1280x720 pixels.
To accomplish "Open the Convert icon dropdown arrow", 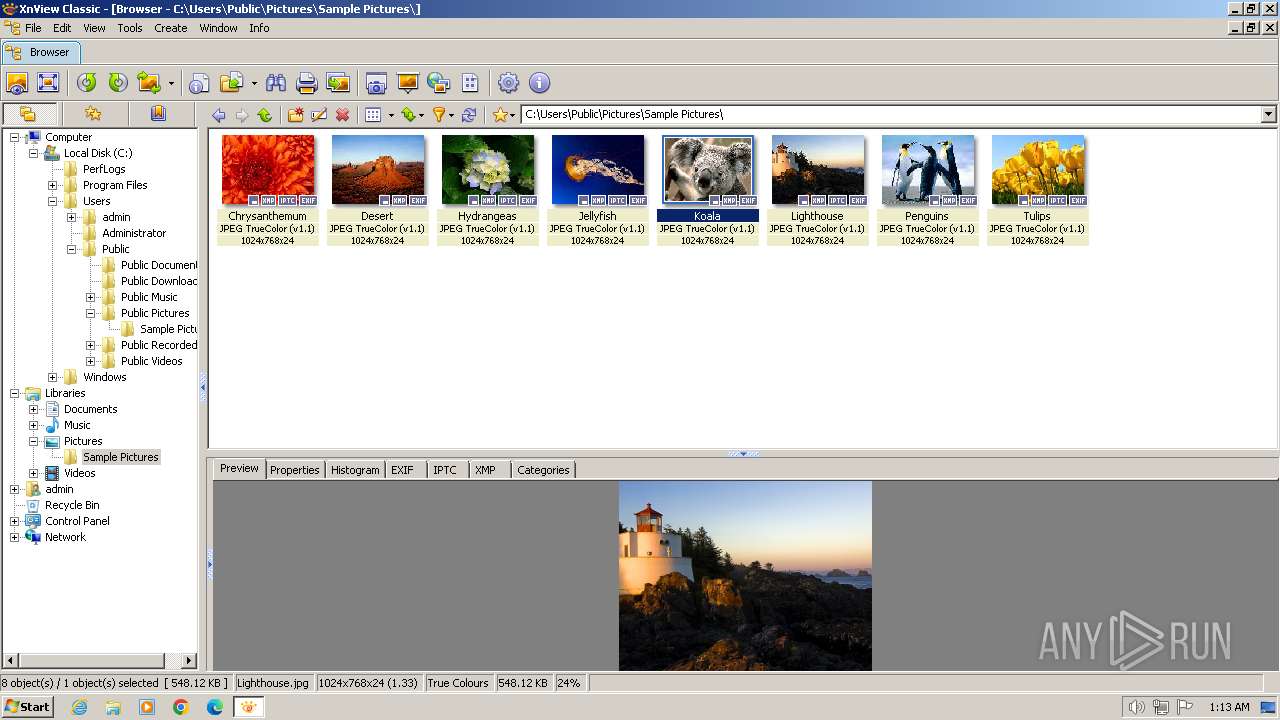I will click(x=254, y=84).
